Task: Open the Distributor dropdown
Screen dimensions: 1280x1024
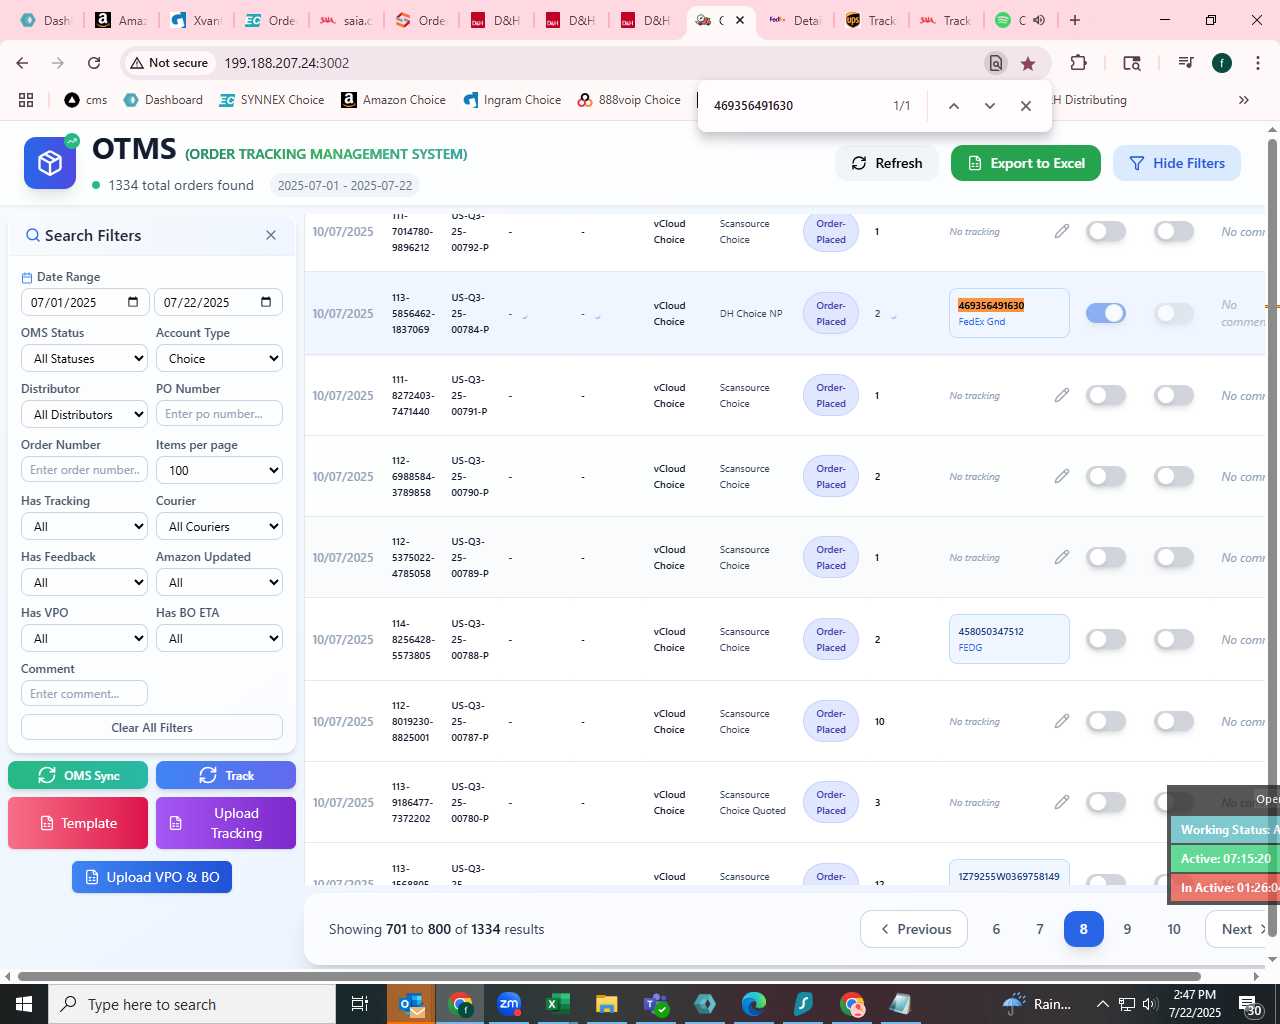Action: click(84, 414)
